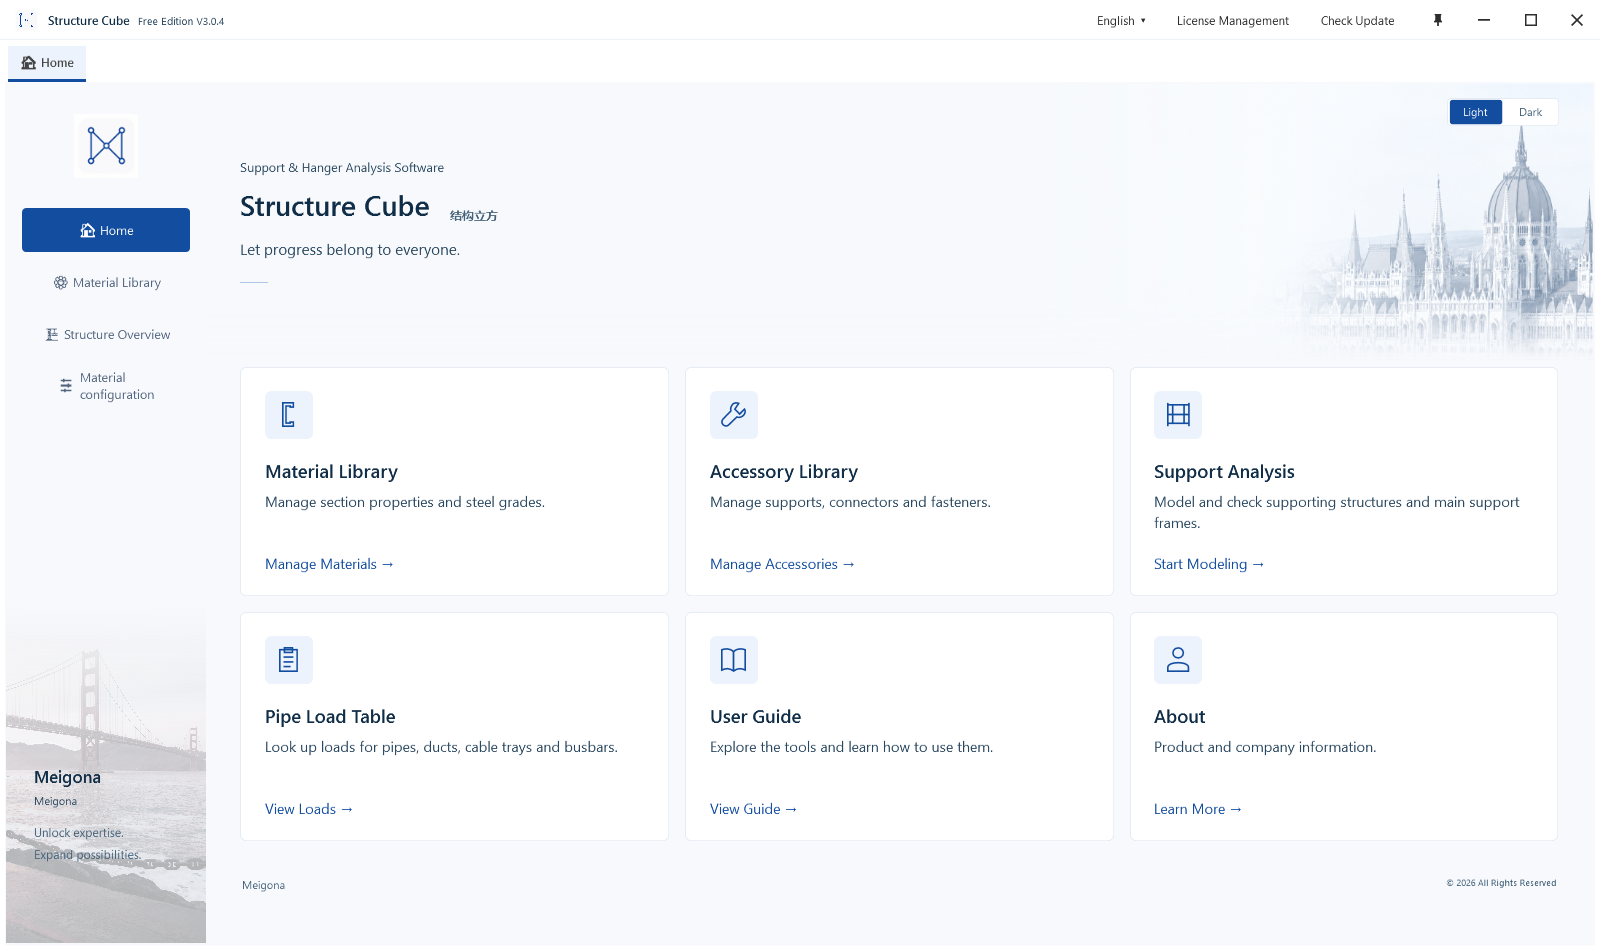Click the 2026 All Rights Reserved text
The image size is (1600, 950).
click(x=1501, y=883)
